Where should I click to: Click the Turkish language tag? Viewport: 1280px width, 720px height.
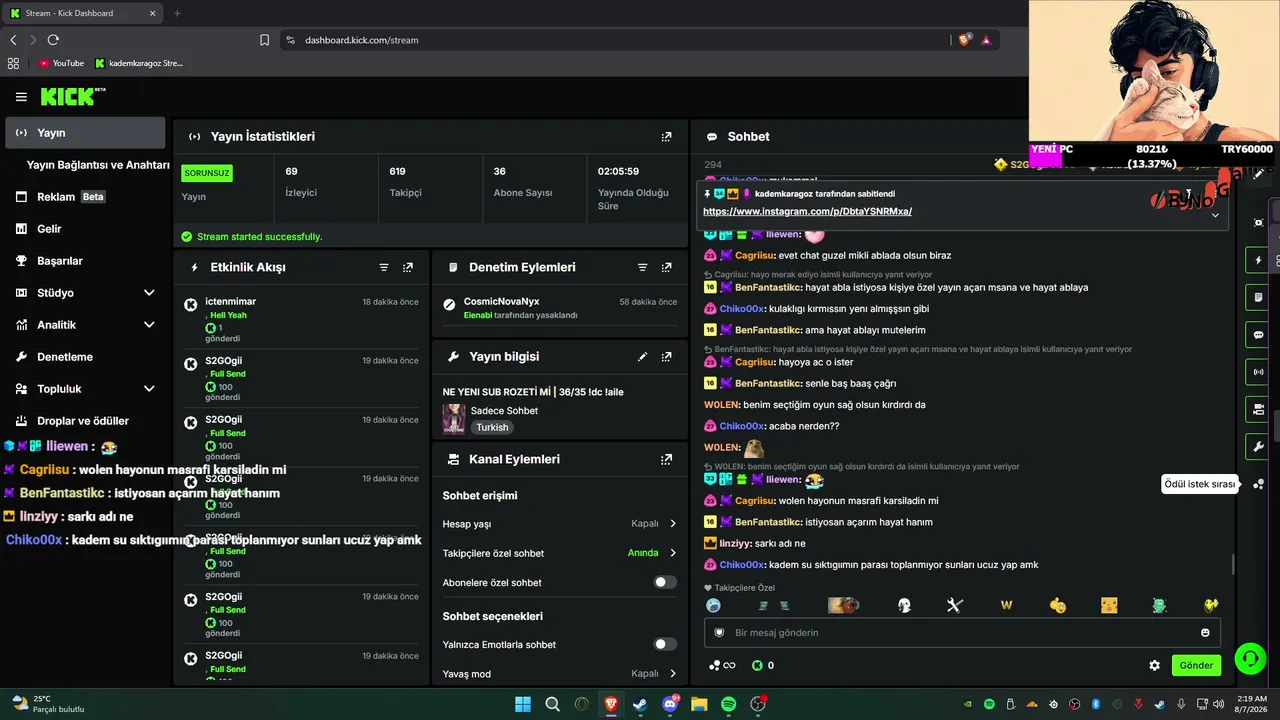(x=492, y=428)
